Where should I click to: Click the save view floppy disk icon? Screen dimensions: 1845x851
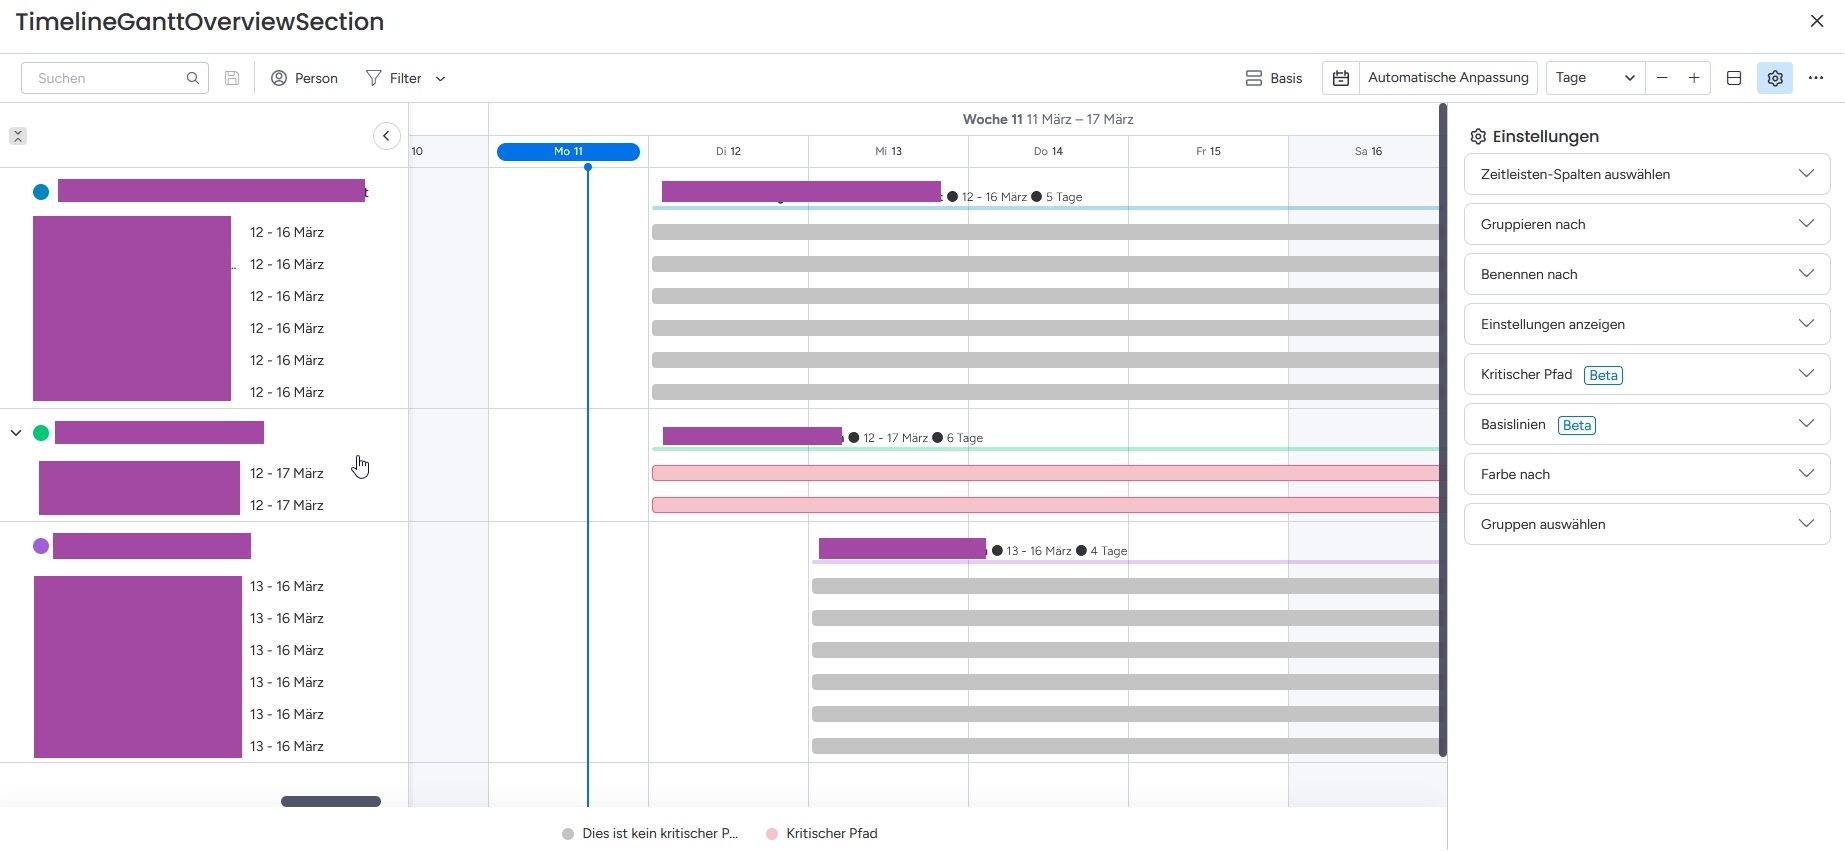pyautogui.click(x=232, y=78)
